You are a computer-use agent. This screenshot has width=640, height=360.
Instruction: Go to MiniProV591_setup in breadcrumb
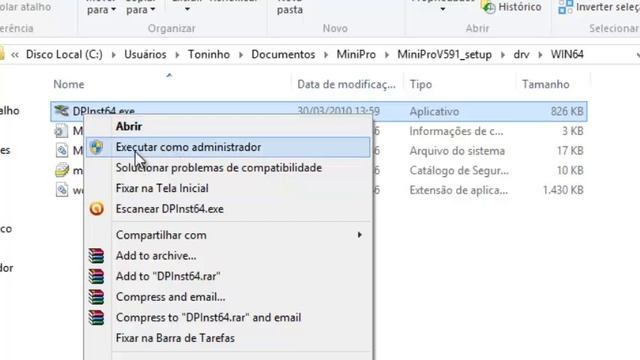coord(444,55)
